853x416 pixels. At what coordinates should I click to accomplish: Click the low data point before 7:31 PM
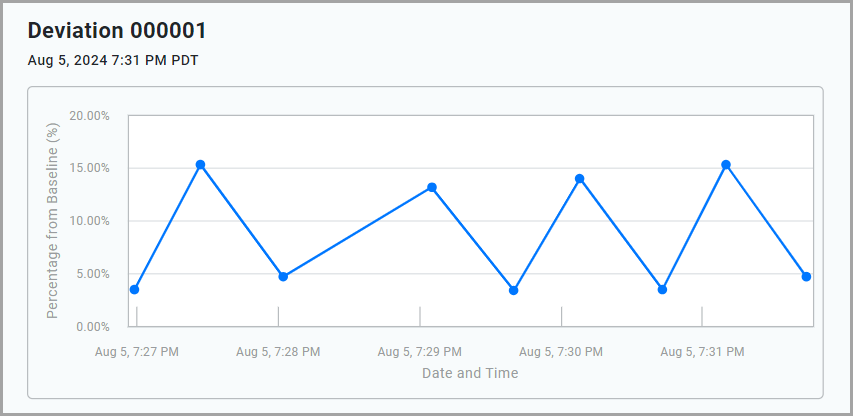pos(662,289)
